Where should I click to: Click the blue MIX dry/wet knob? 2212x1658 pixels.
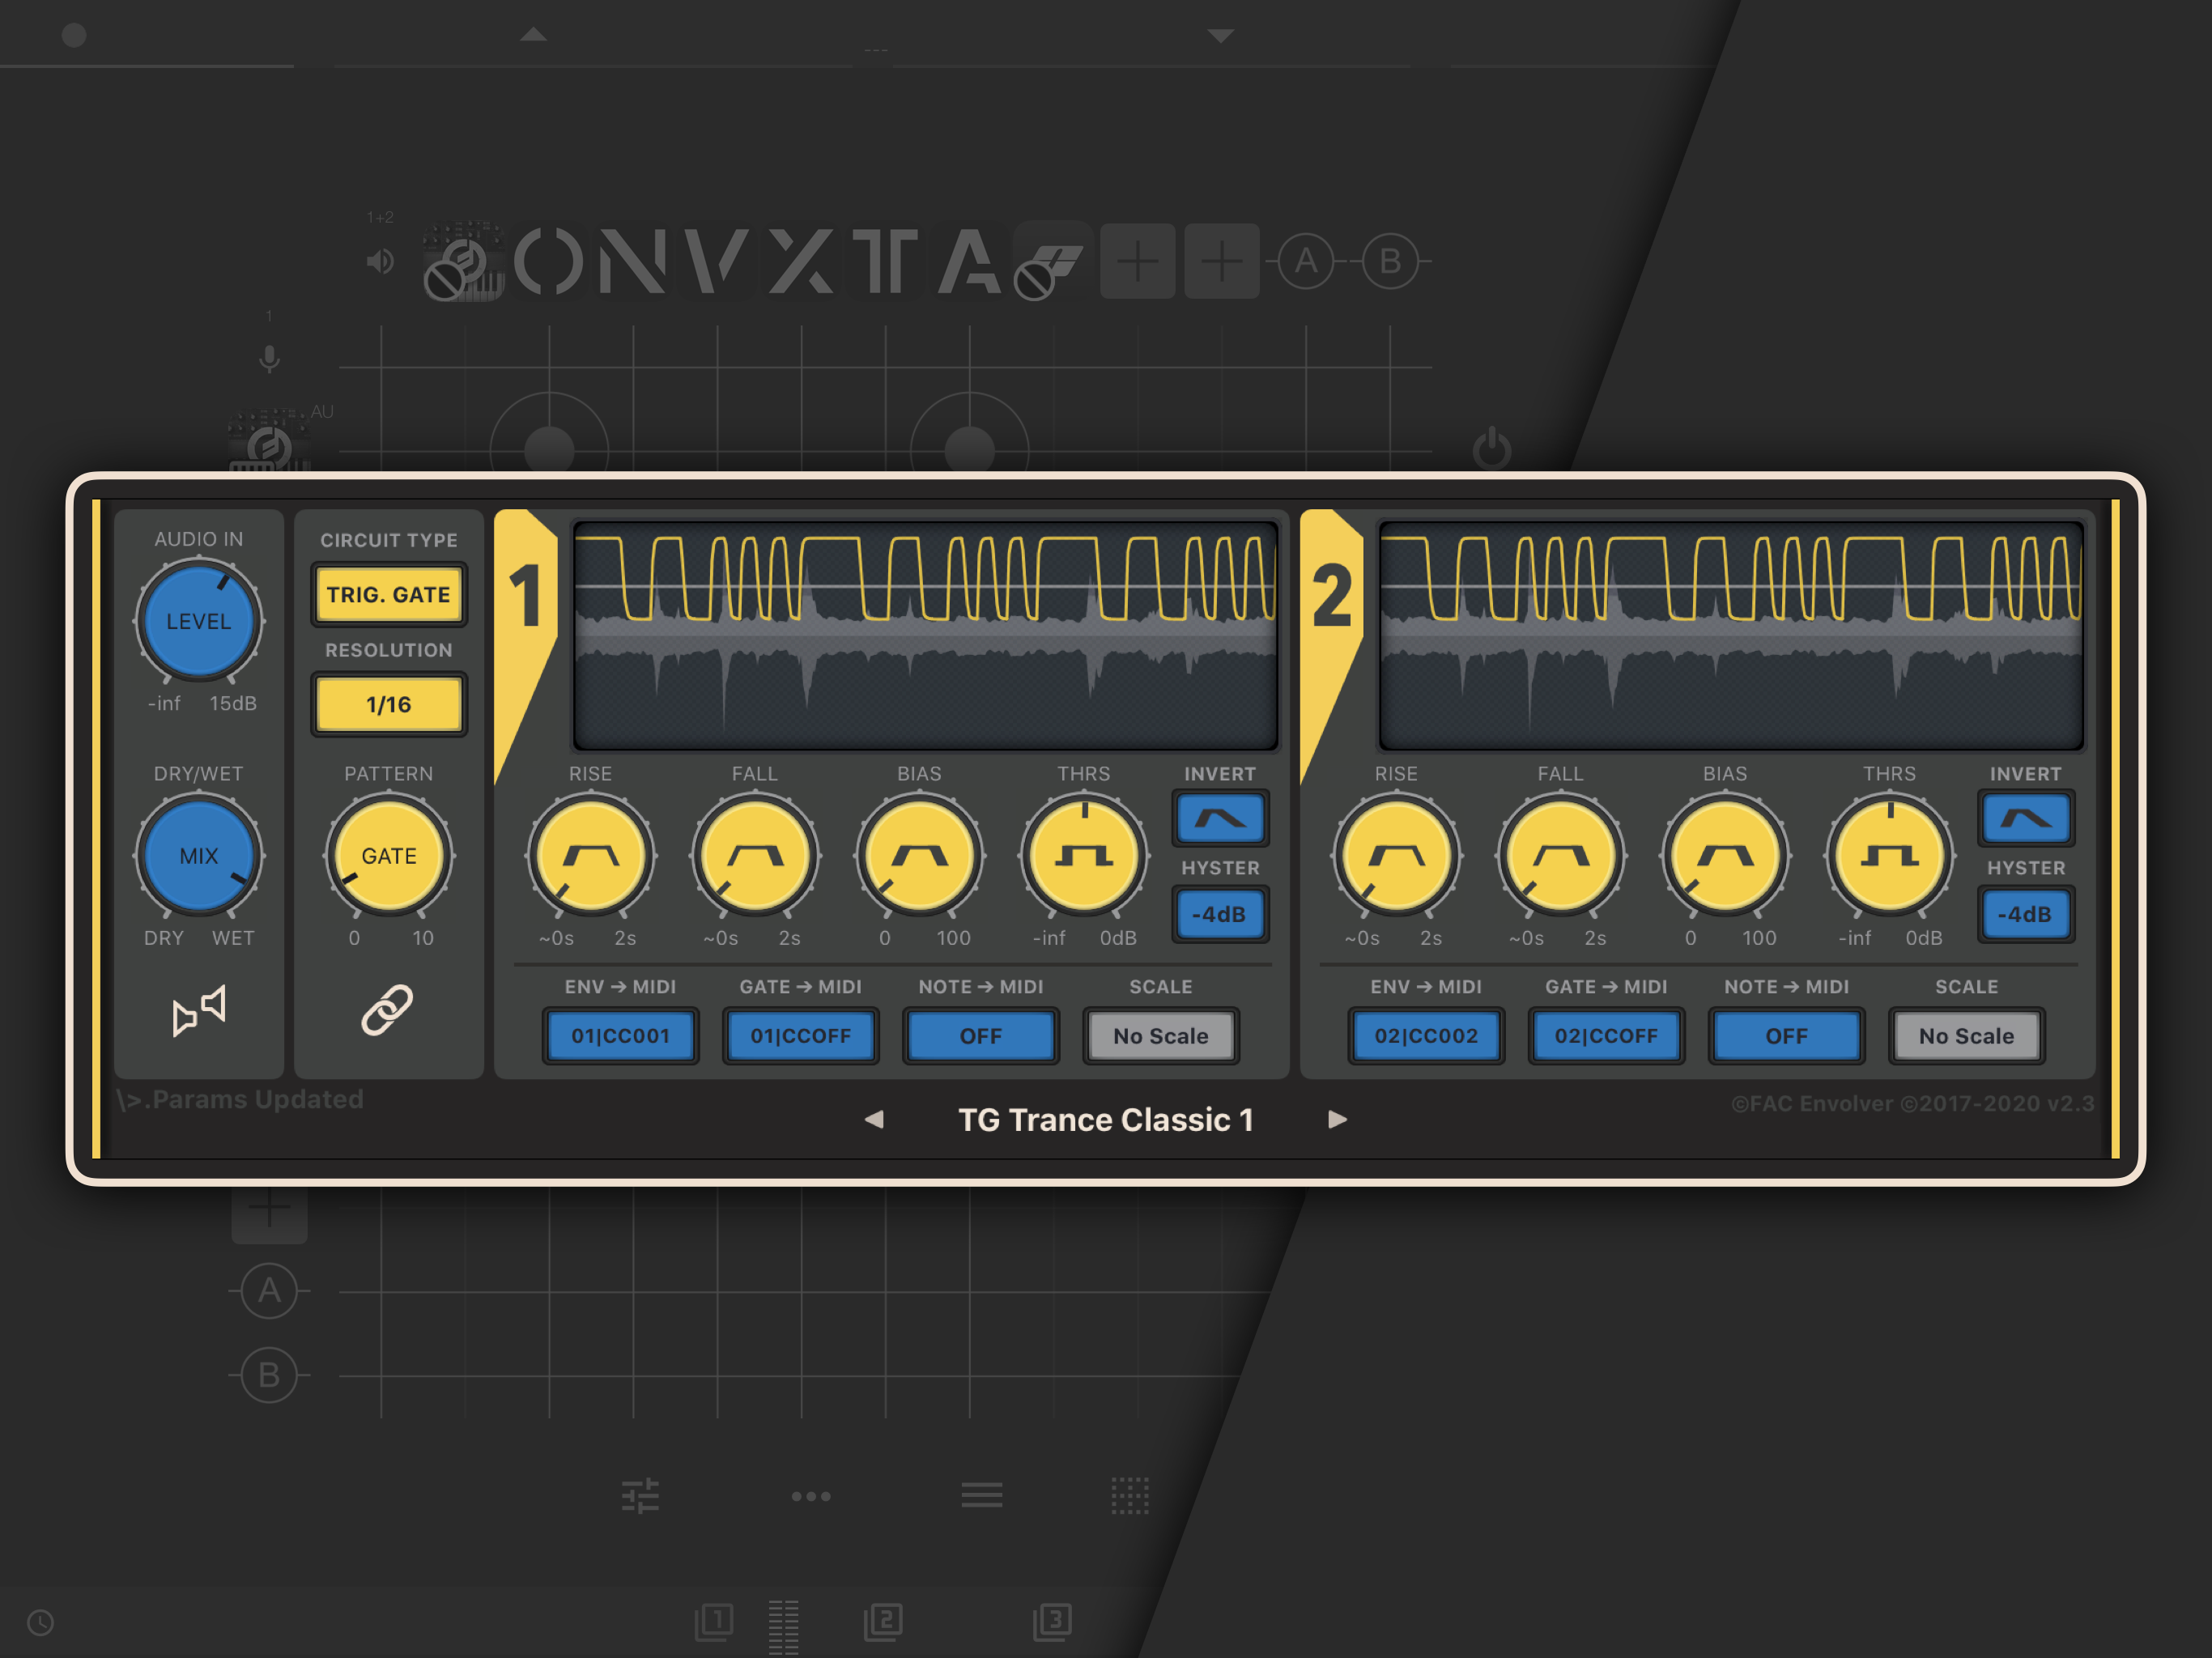pos(199,856)
